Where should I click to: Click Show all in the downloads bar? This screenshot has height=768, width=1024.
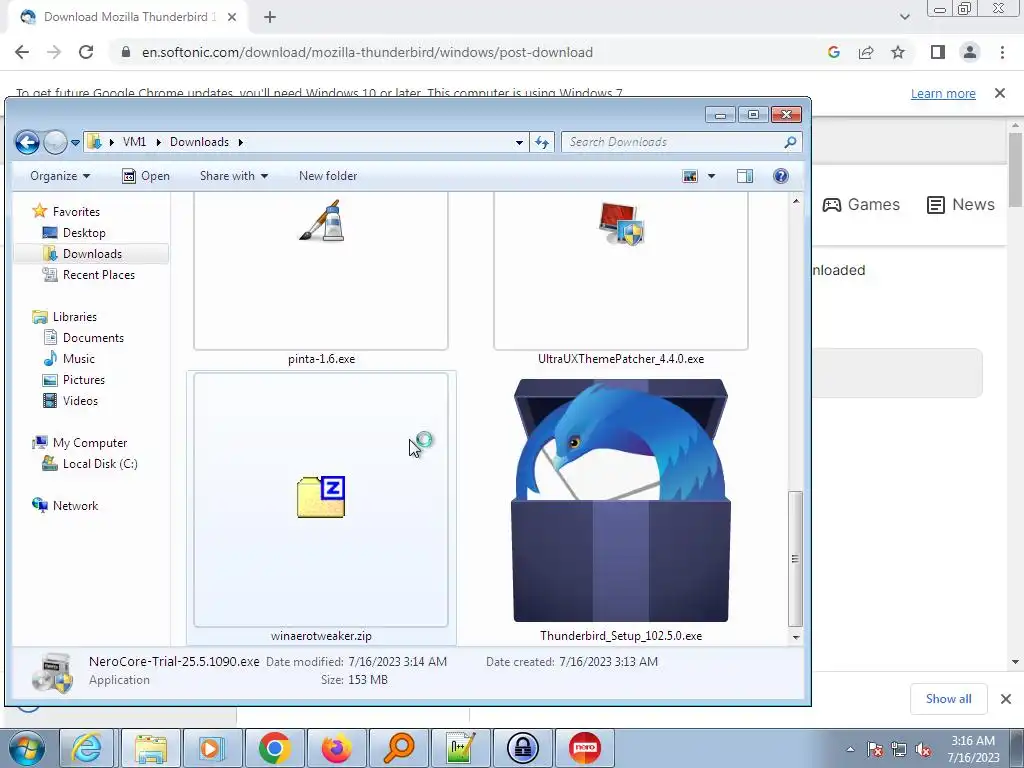[x=948, y=699]
